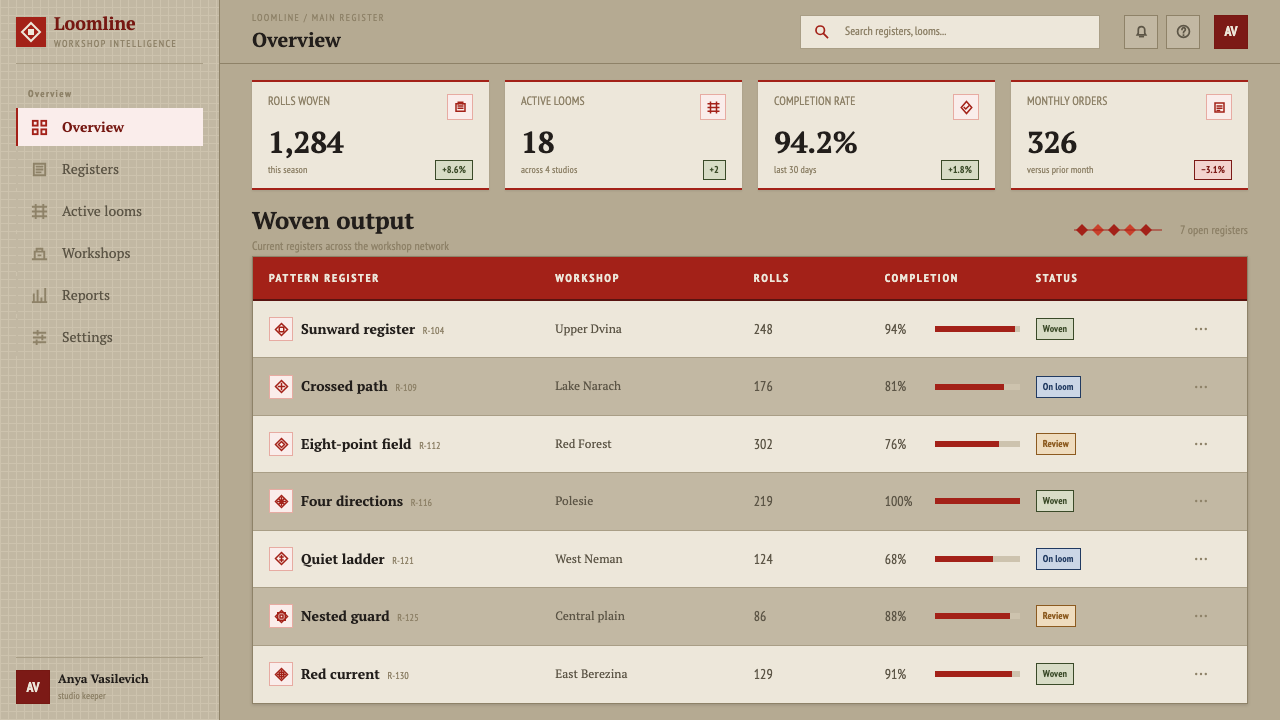Open the AV profile avatar in header
Screen dimensions: 1280x720
[x=1231, y=32]
